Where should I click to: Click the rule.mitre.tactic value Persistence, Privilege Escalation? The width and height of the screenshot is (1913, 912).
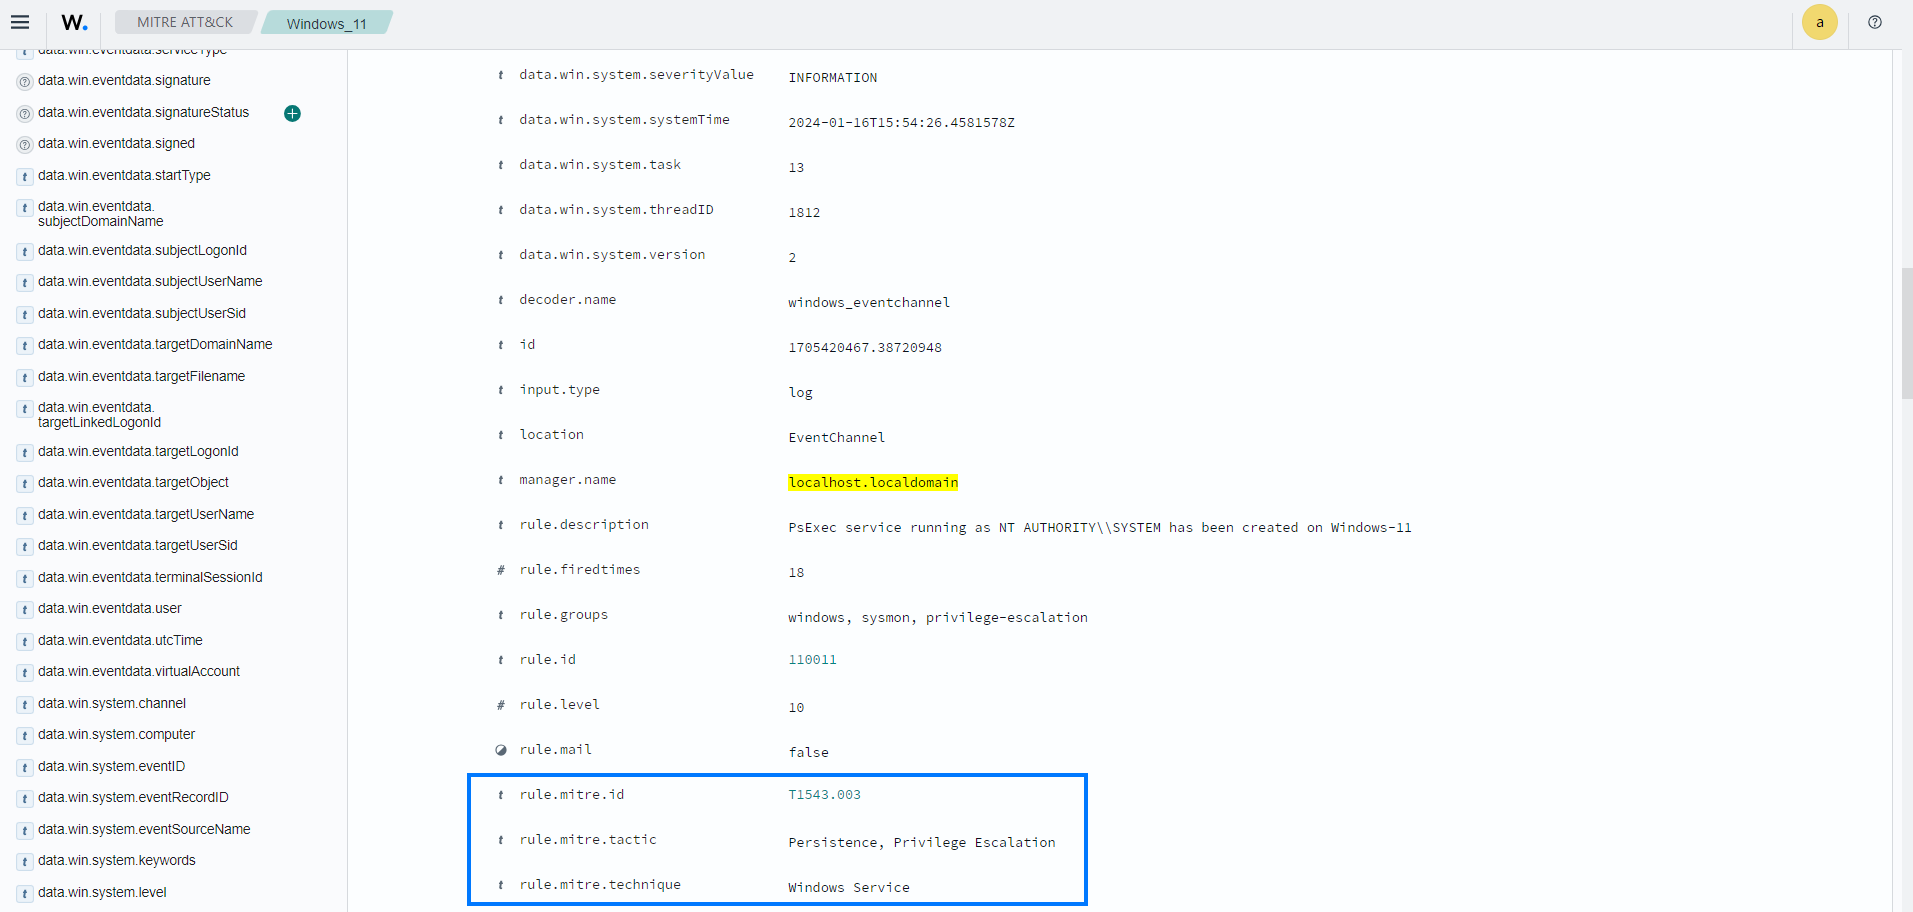[922, 843]
